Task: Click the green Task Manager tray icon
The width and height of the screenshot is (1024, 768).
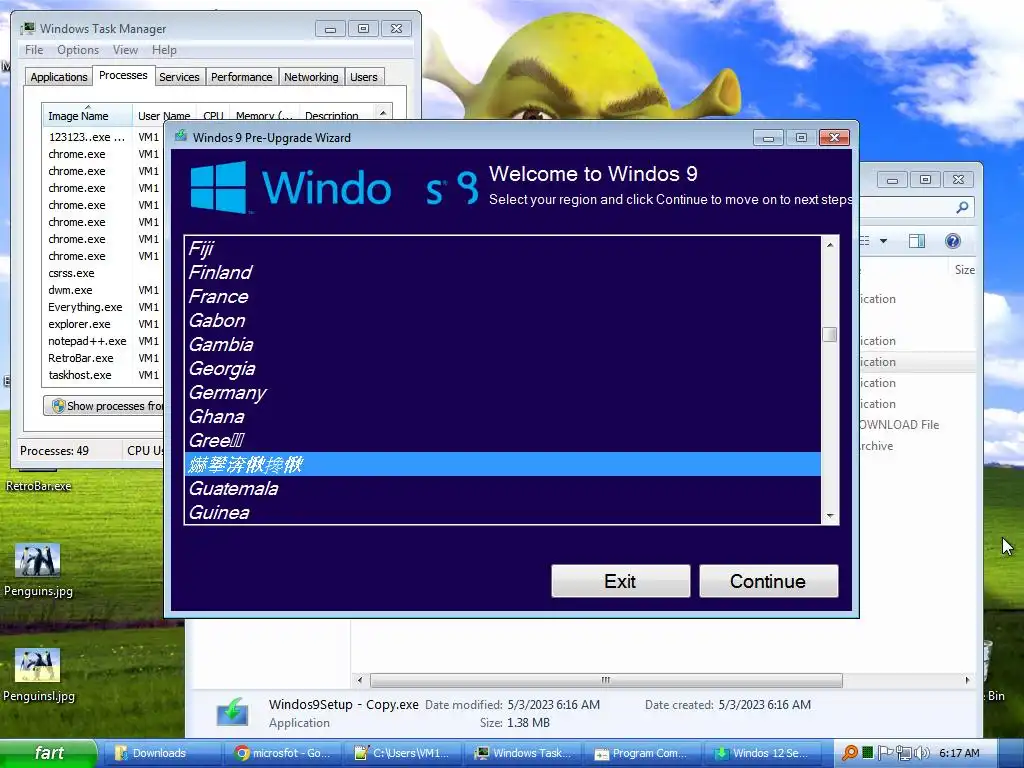Action: pos(867,753)
